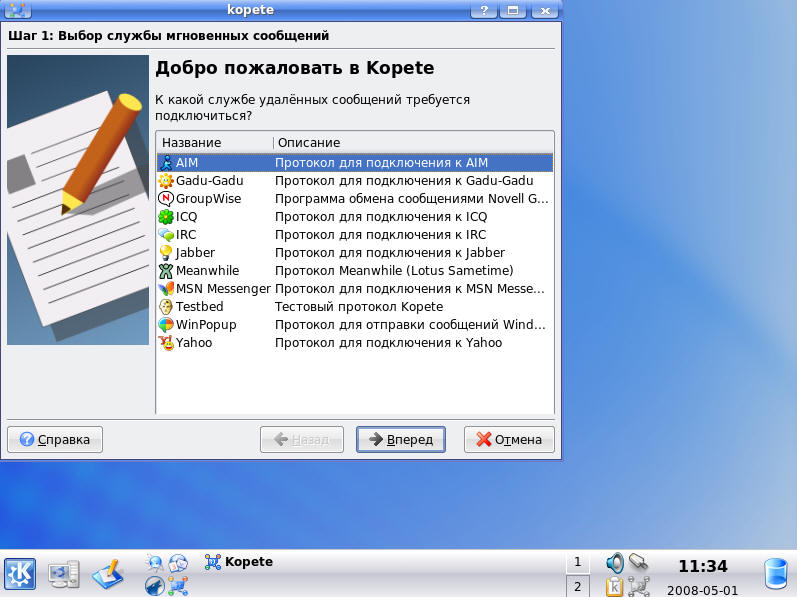Click the WinPopup name text
The image size is (797, 597).
coord(206,325)
